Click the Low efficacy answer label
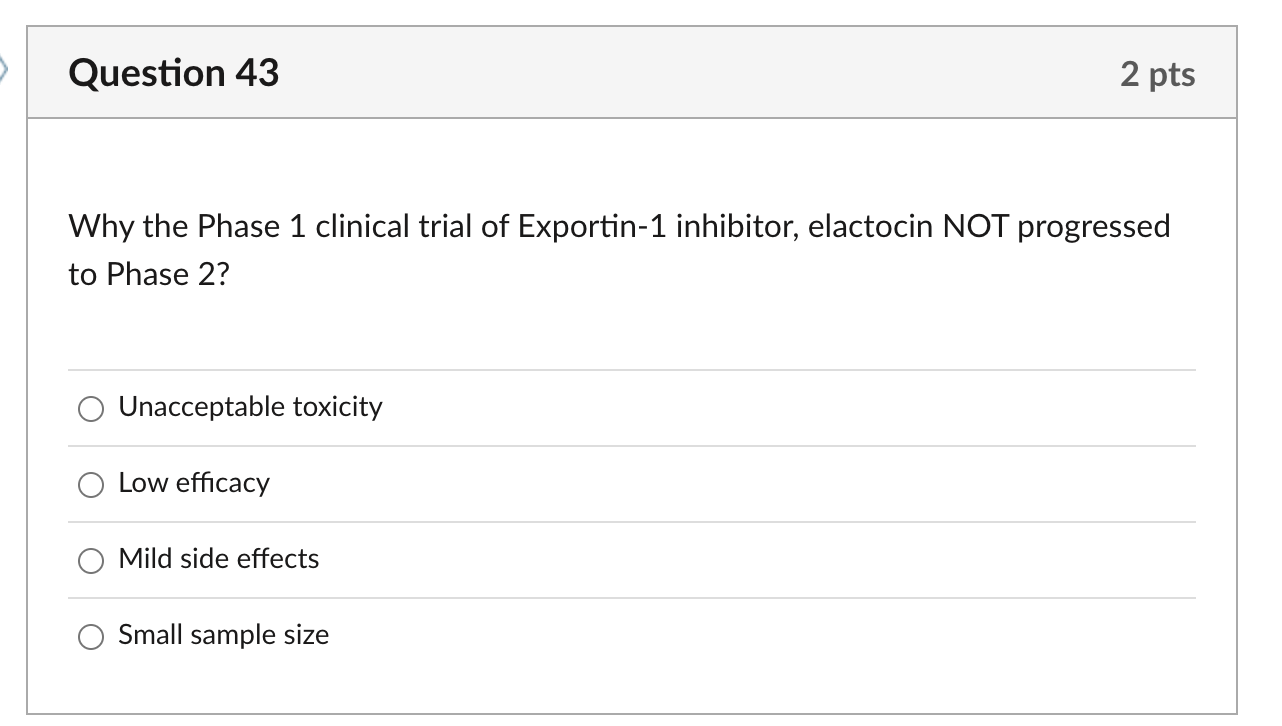1282x726 pixels. 193,483
